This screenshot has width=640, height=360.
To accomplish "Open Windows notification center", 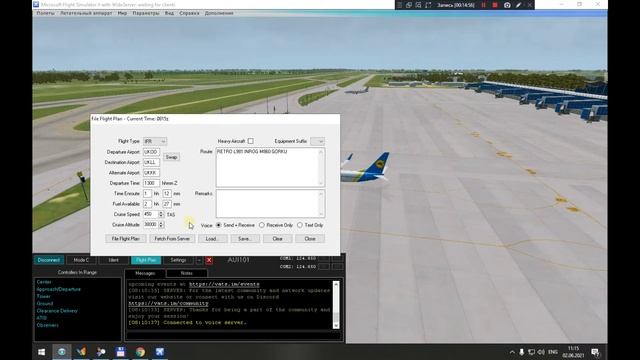I will tap(595, 352).
